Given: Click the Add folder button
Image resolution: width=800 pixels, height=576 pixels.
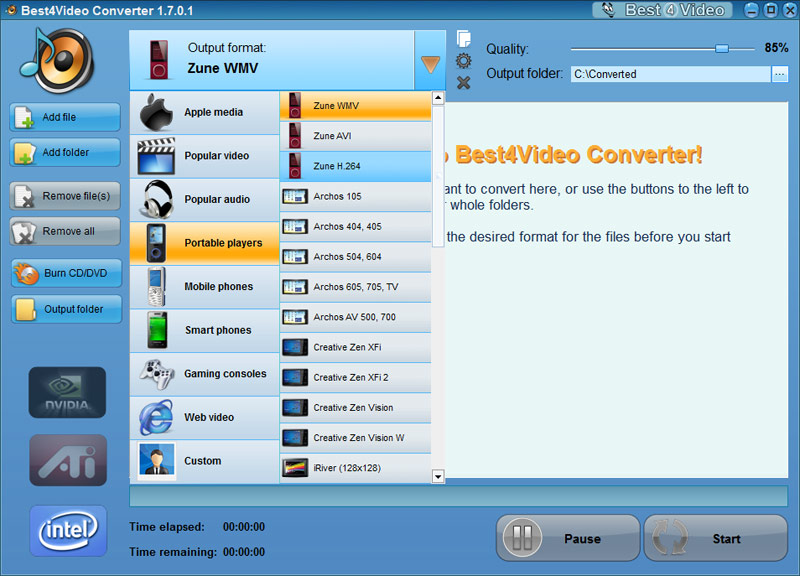Looking at the screenshot, I should tap(65, 153).
